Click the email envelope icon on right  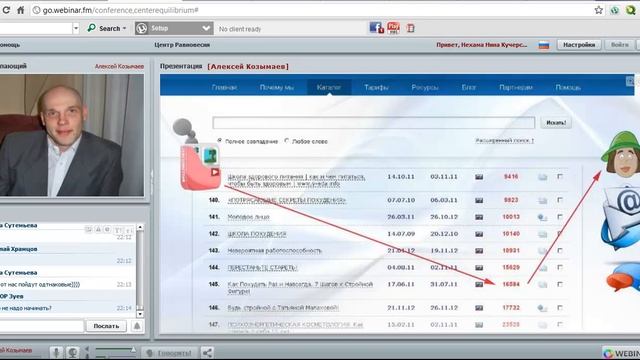click(622, 218)
